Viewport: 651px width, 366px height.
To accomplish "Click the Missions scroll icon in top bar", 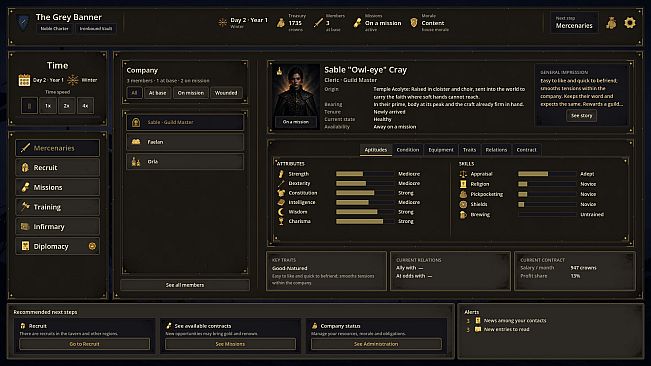I will point(357,23).
